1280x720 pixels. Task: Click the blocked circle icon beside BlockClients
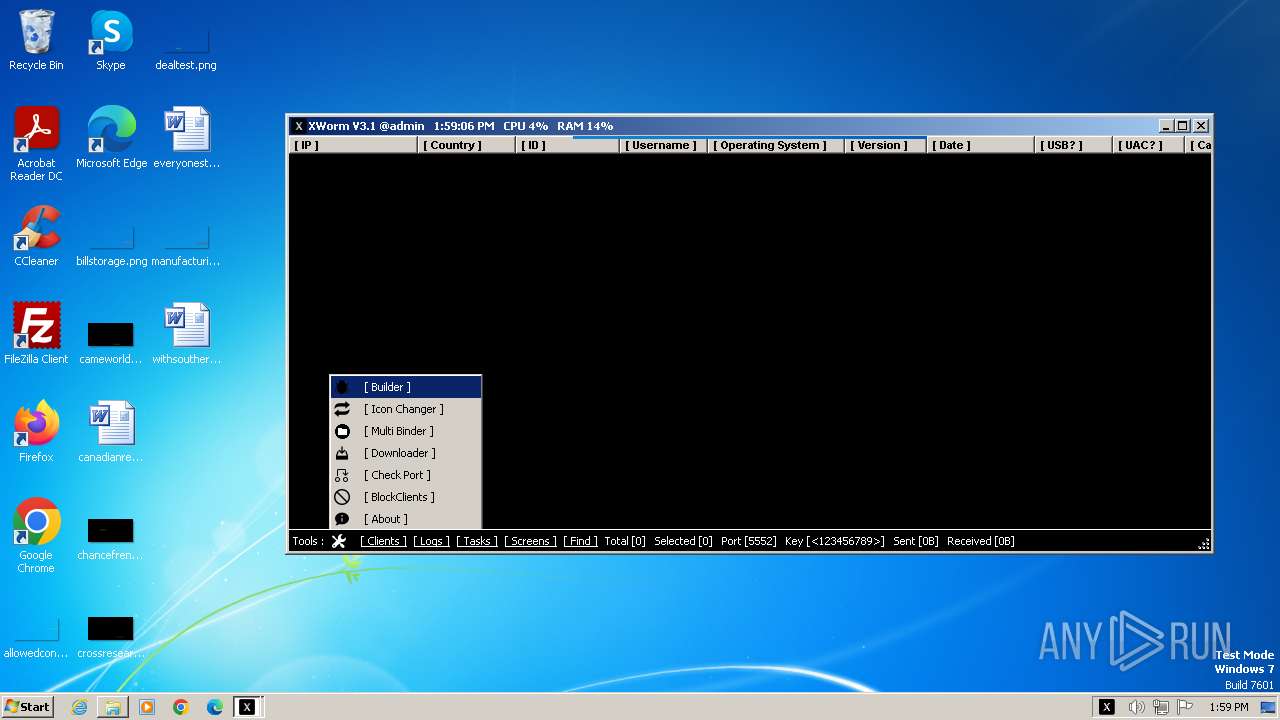(342, 497)
